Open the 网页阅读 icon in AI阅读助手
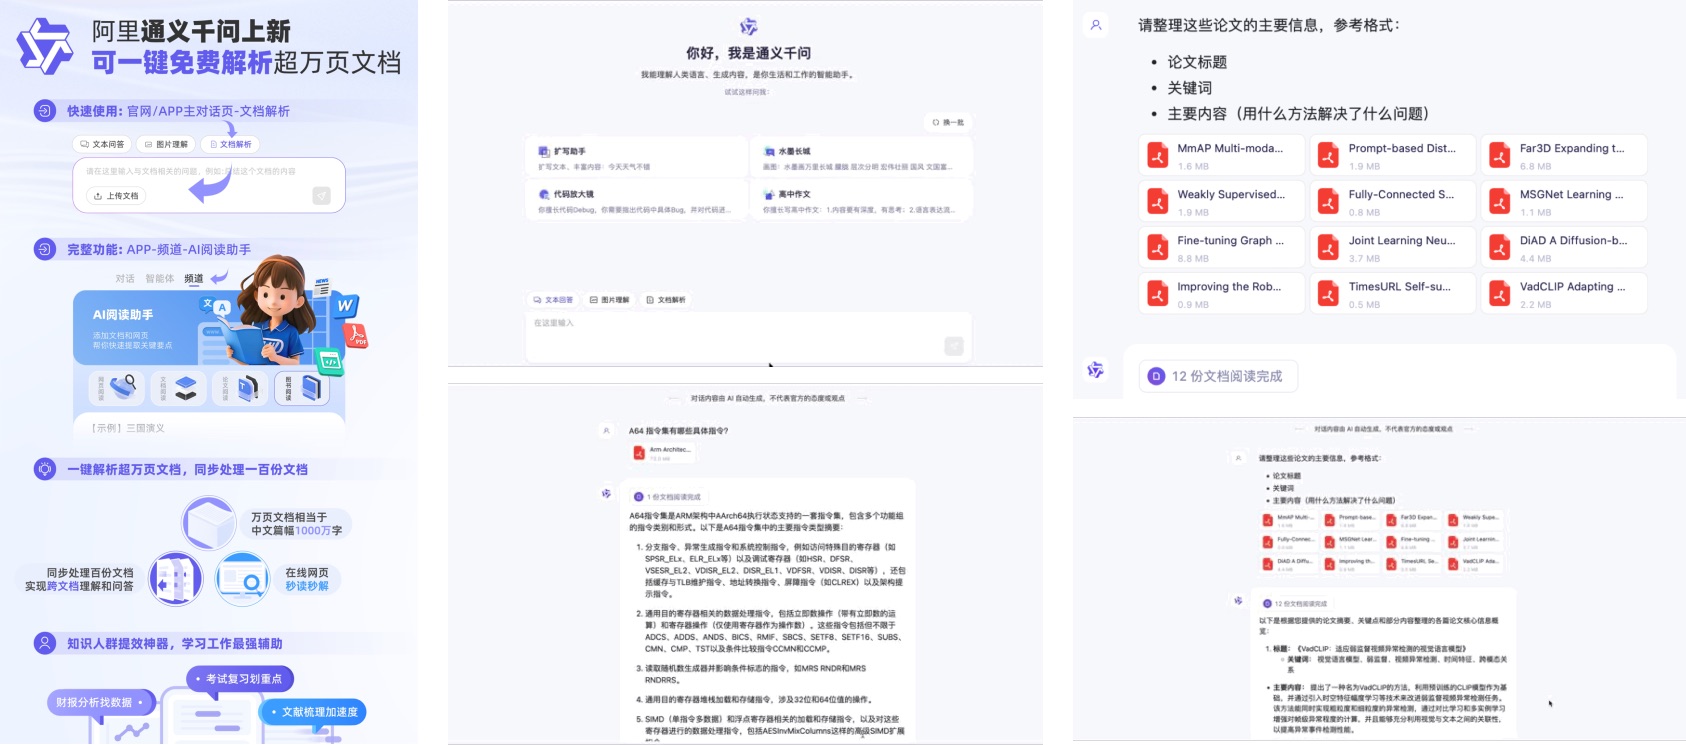Image resolution: width=1686 pixels, height=745 pixels. 123,387
